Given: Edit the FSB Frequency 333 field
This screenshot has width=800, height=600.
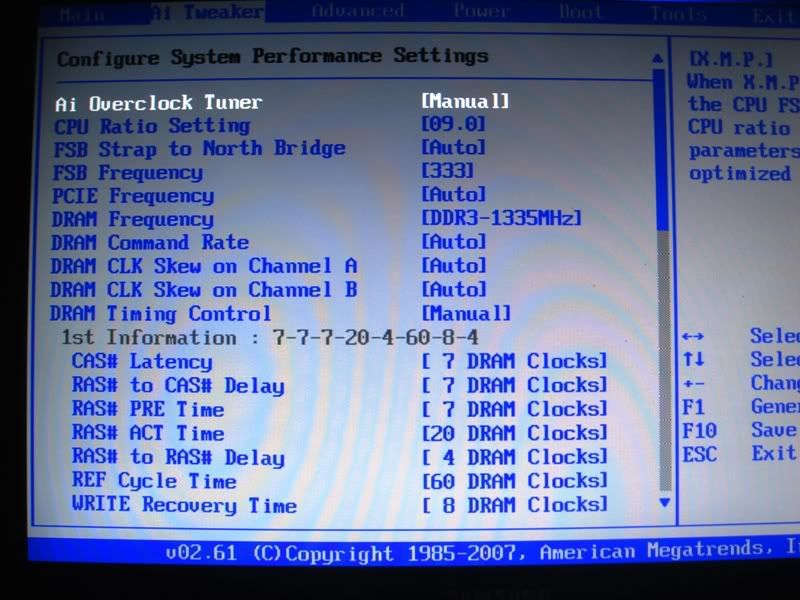Looking at the screenshot, I should pyautogui.click(x=447, y=171).
